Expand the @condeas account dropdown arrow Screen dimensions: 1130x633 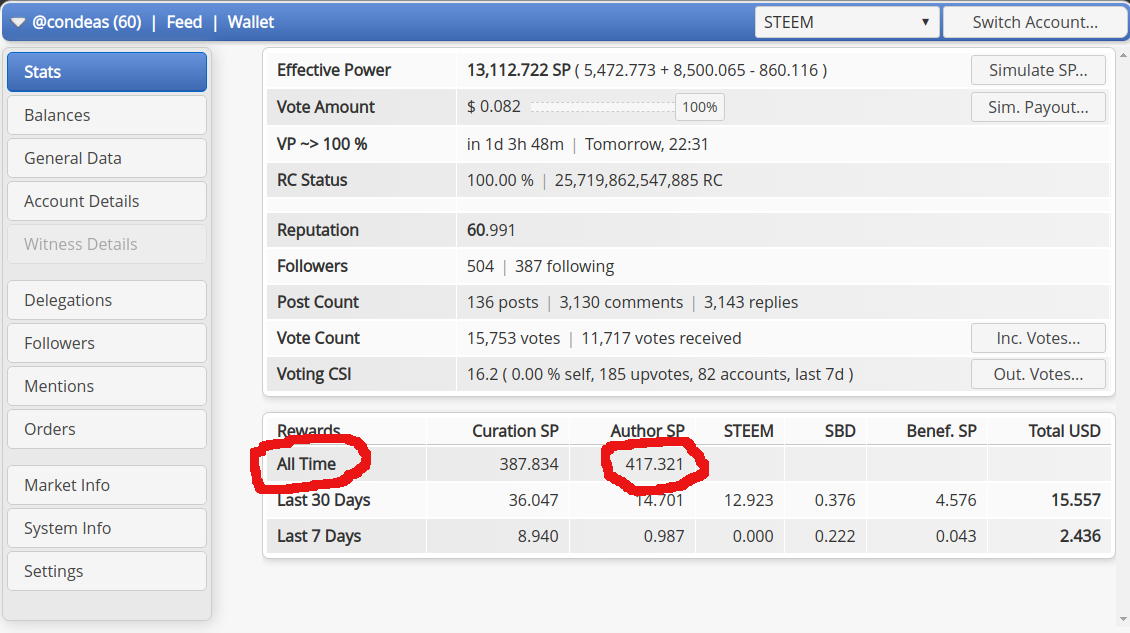pyautogui.click(x=18, y=22)
